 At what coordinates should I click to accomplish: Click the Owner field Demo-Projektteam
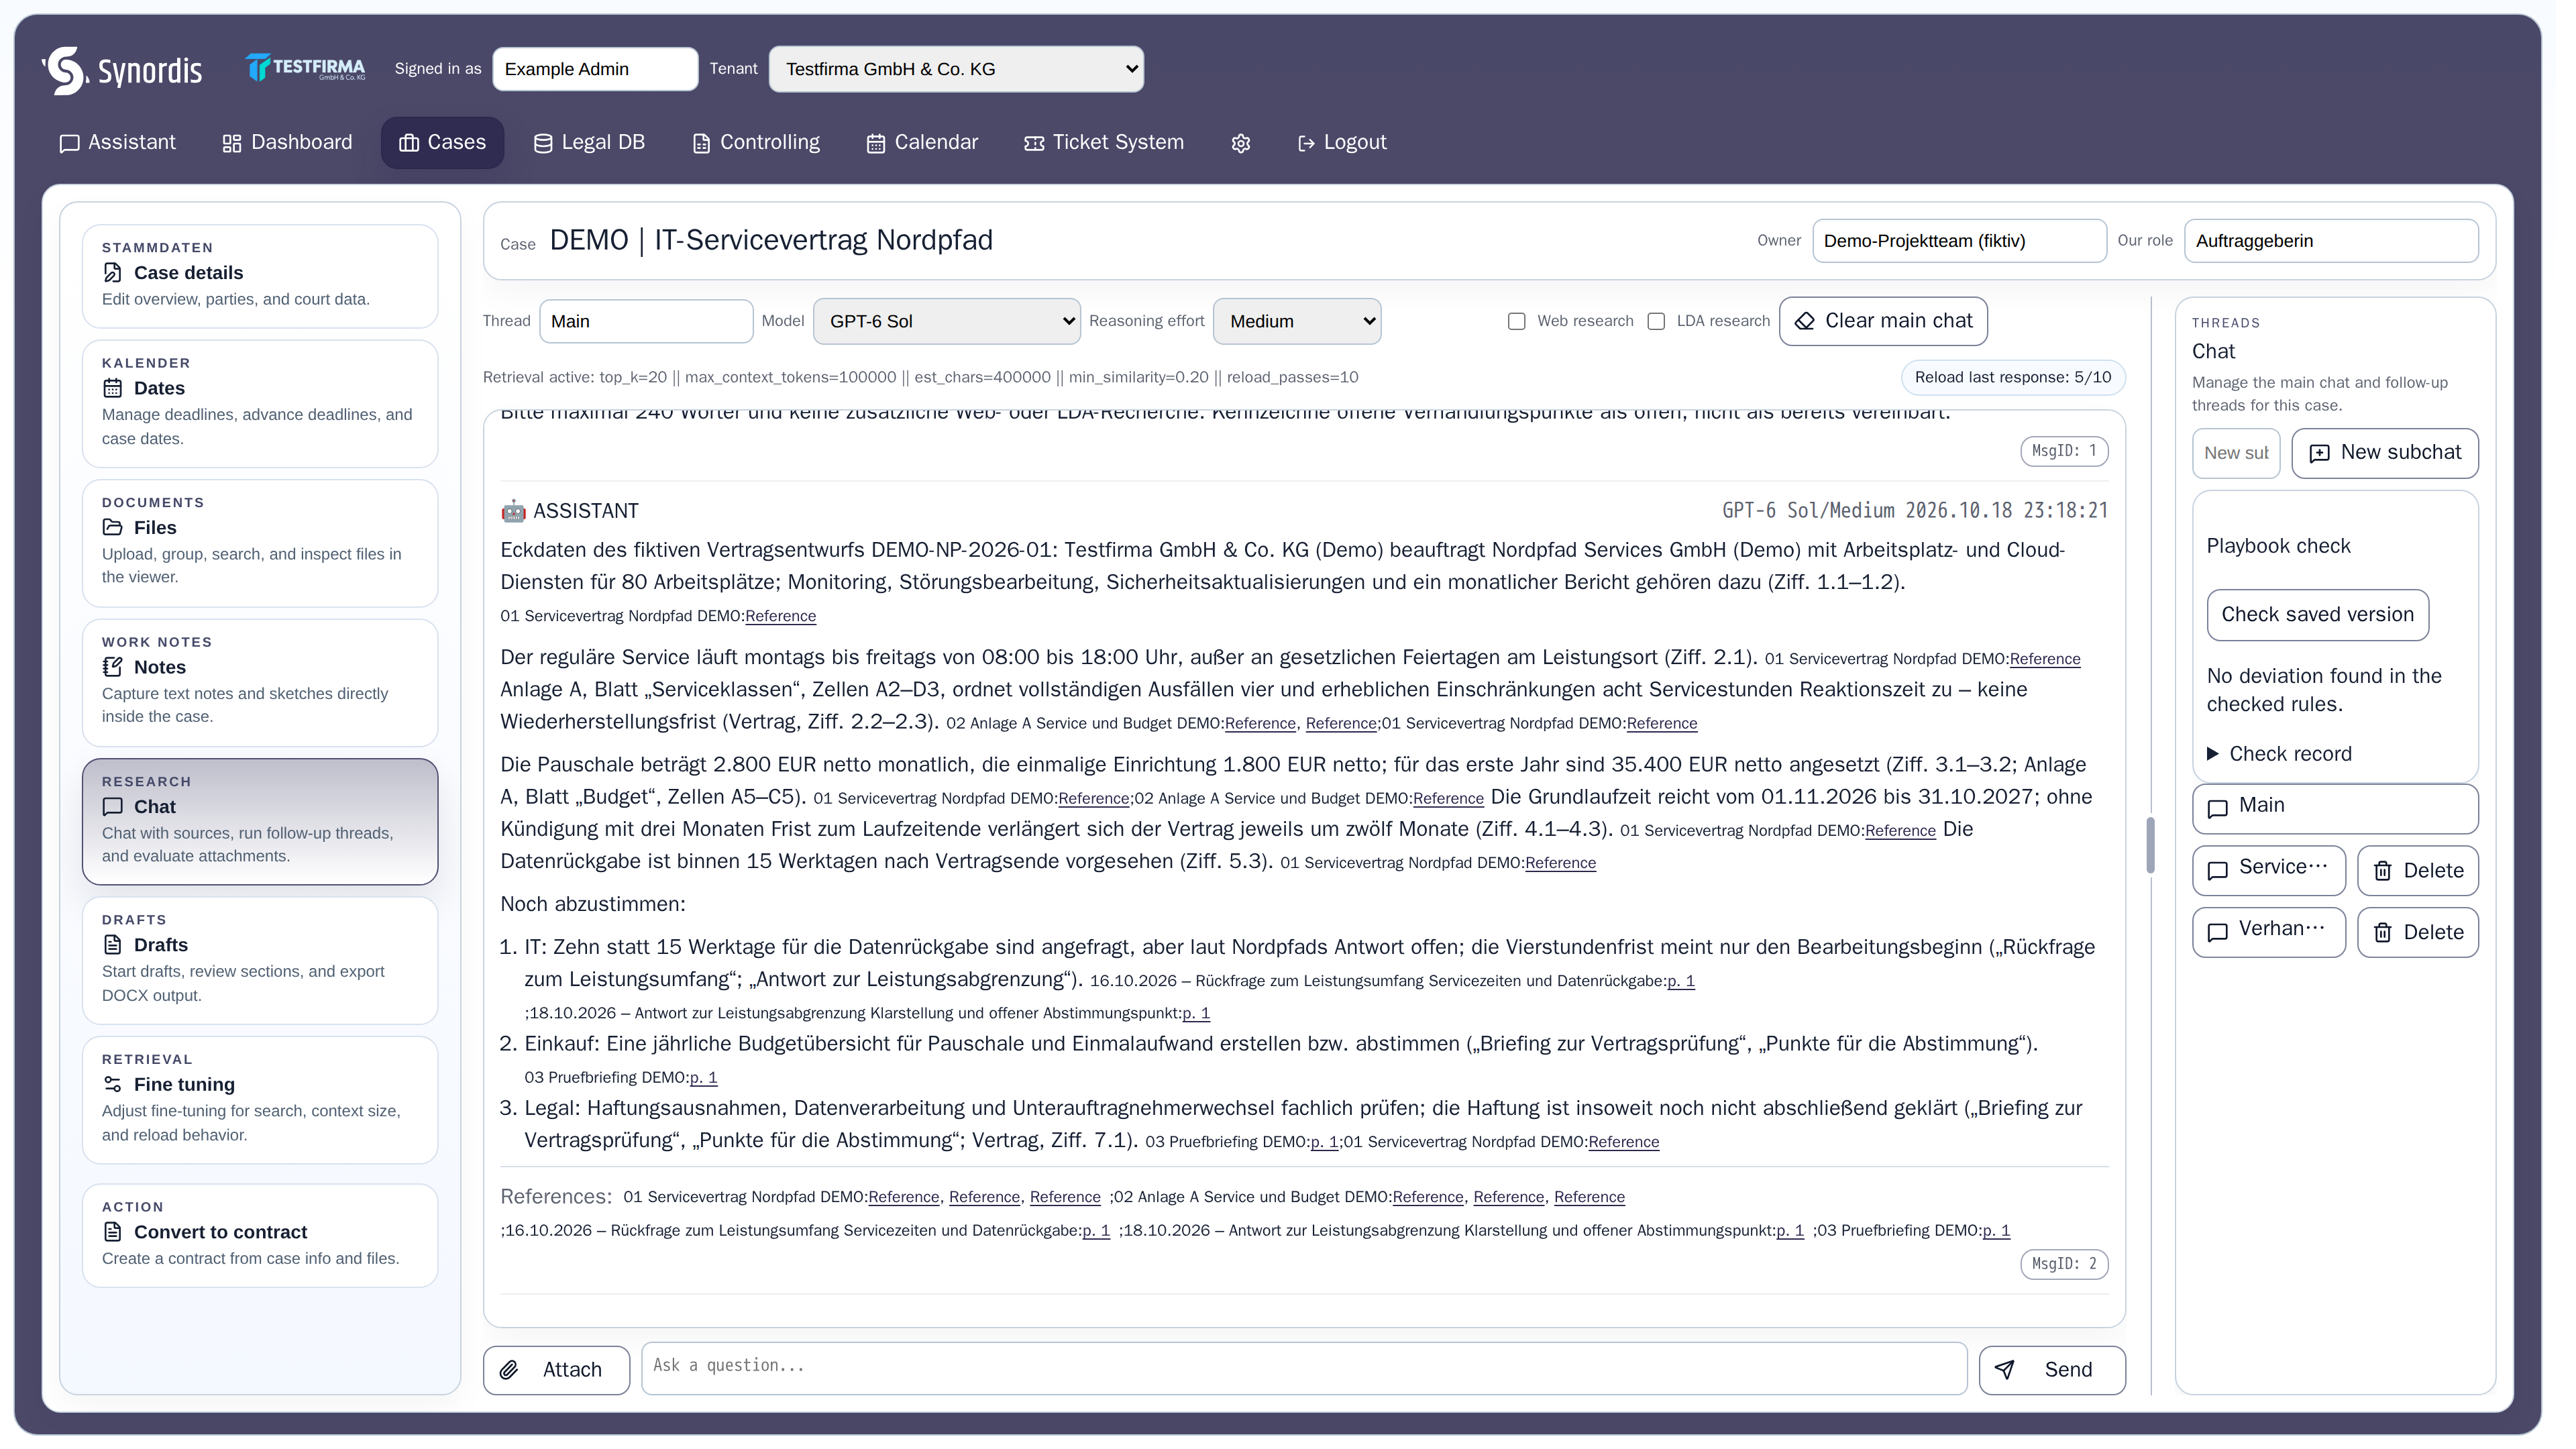coord(1975,243)
